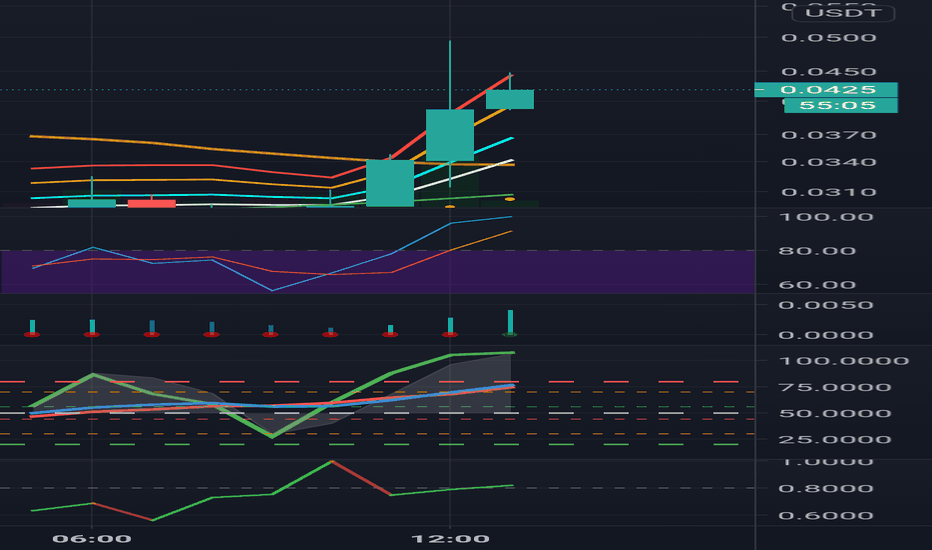
Task: Click the 80.00 oscillator scale label
Action: tap(817, 251)
